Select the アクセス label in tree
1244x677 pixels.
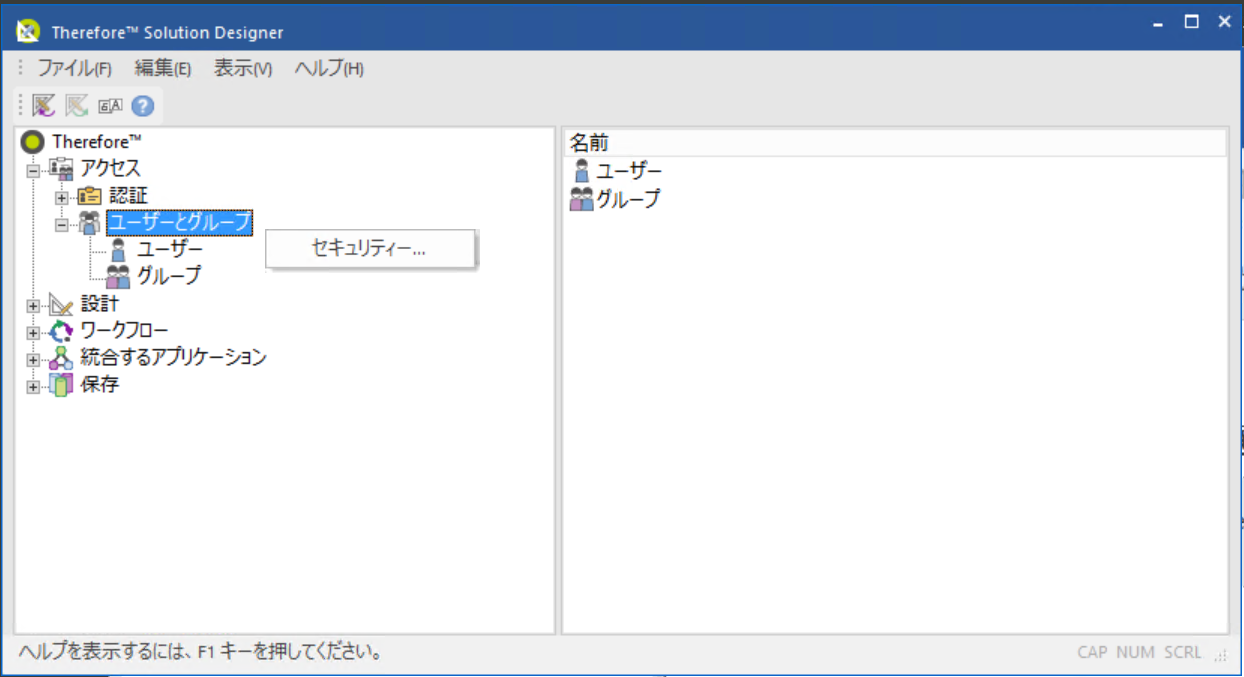coord(111,169)
